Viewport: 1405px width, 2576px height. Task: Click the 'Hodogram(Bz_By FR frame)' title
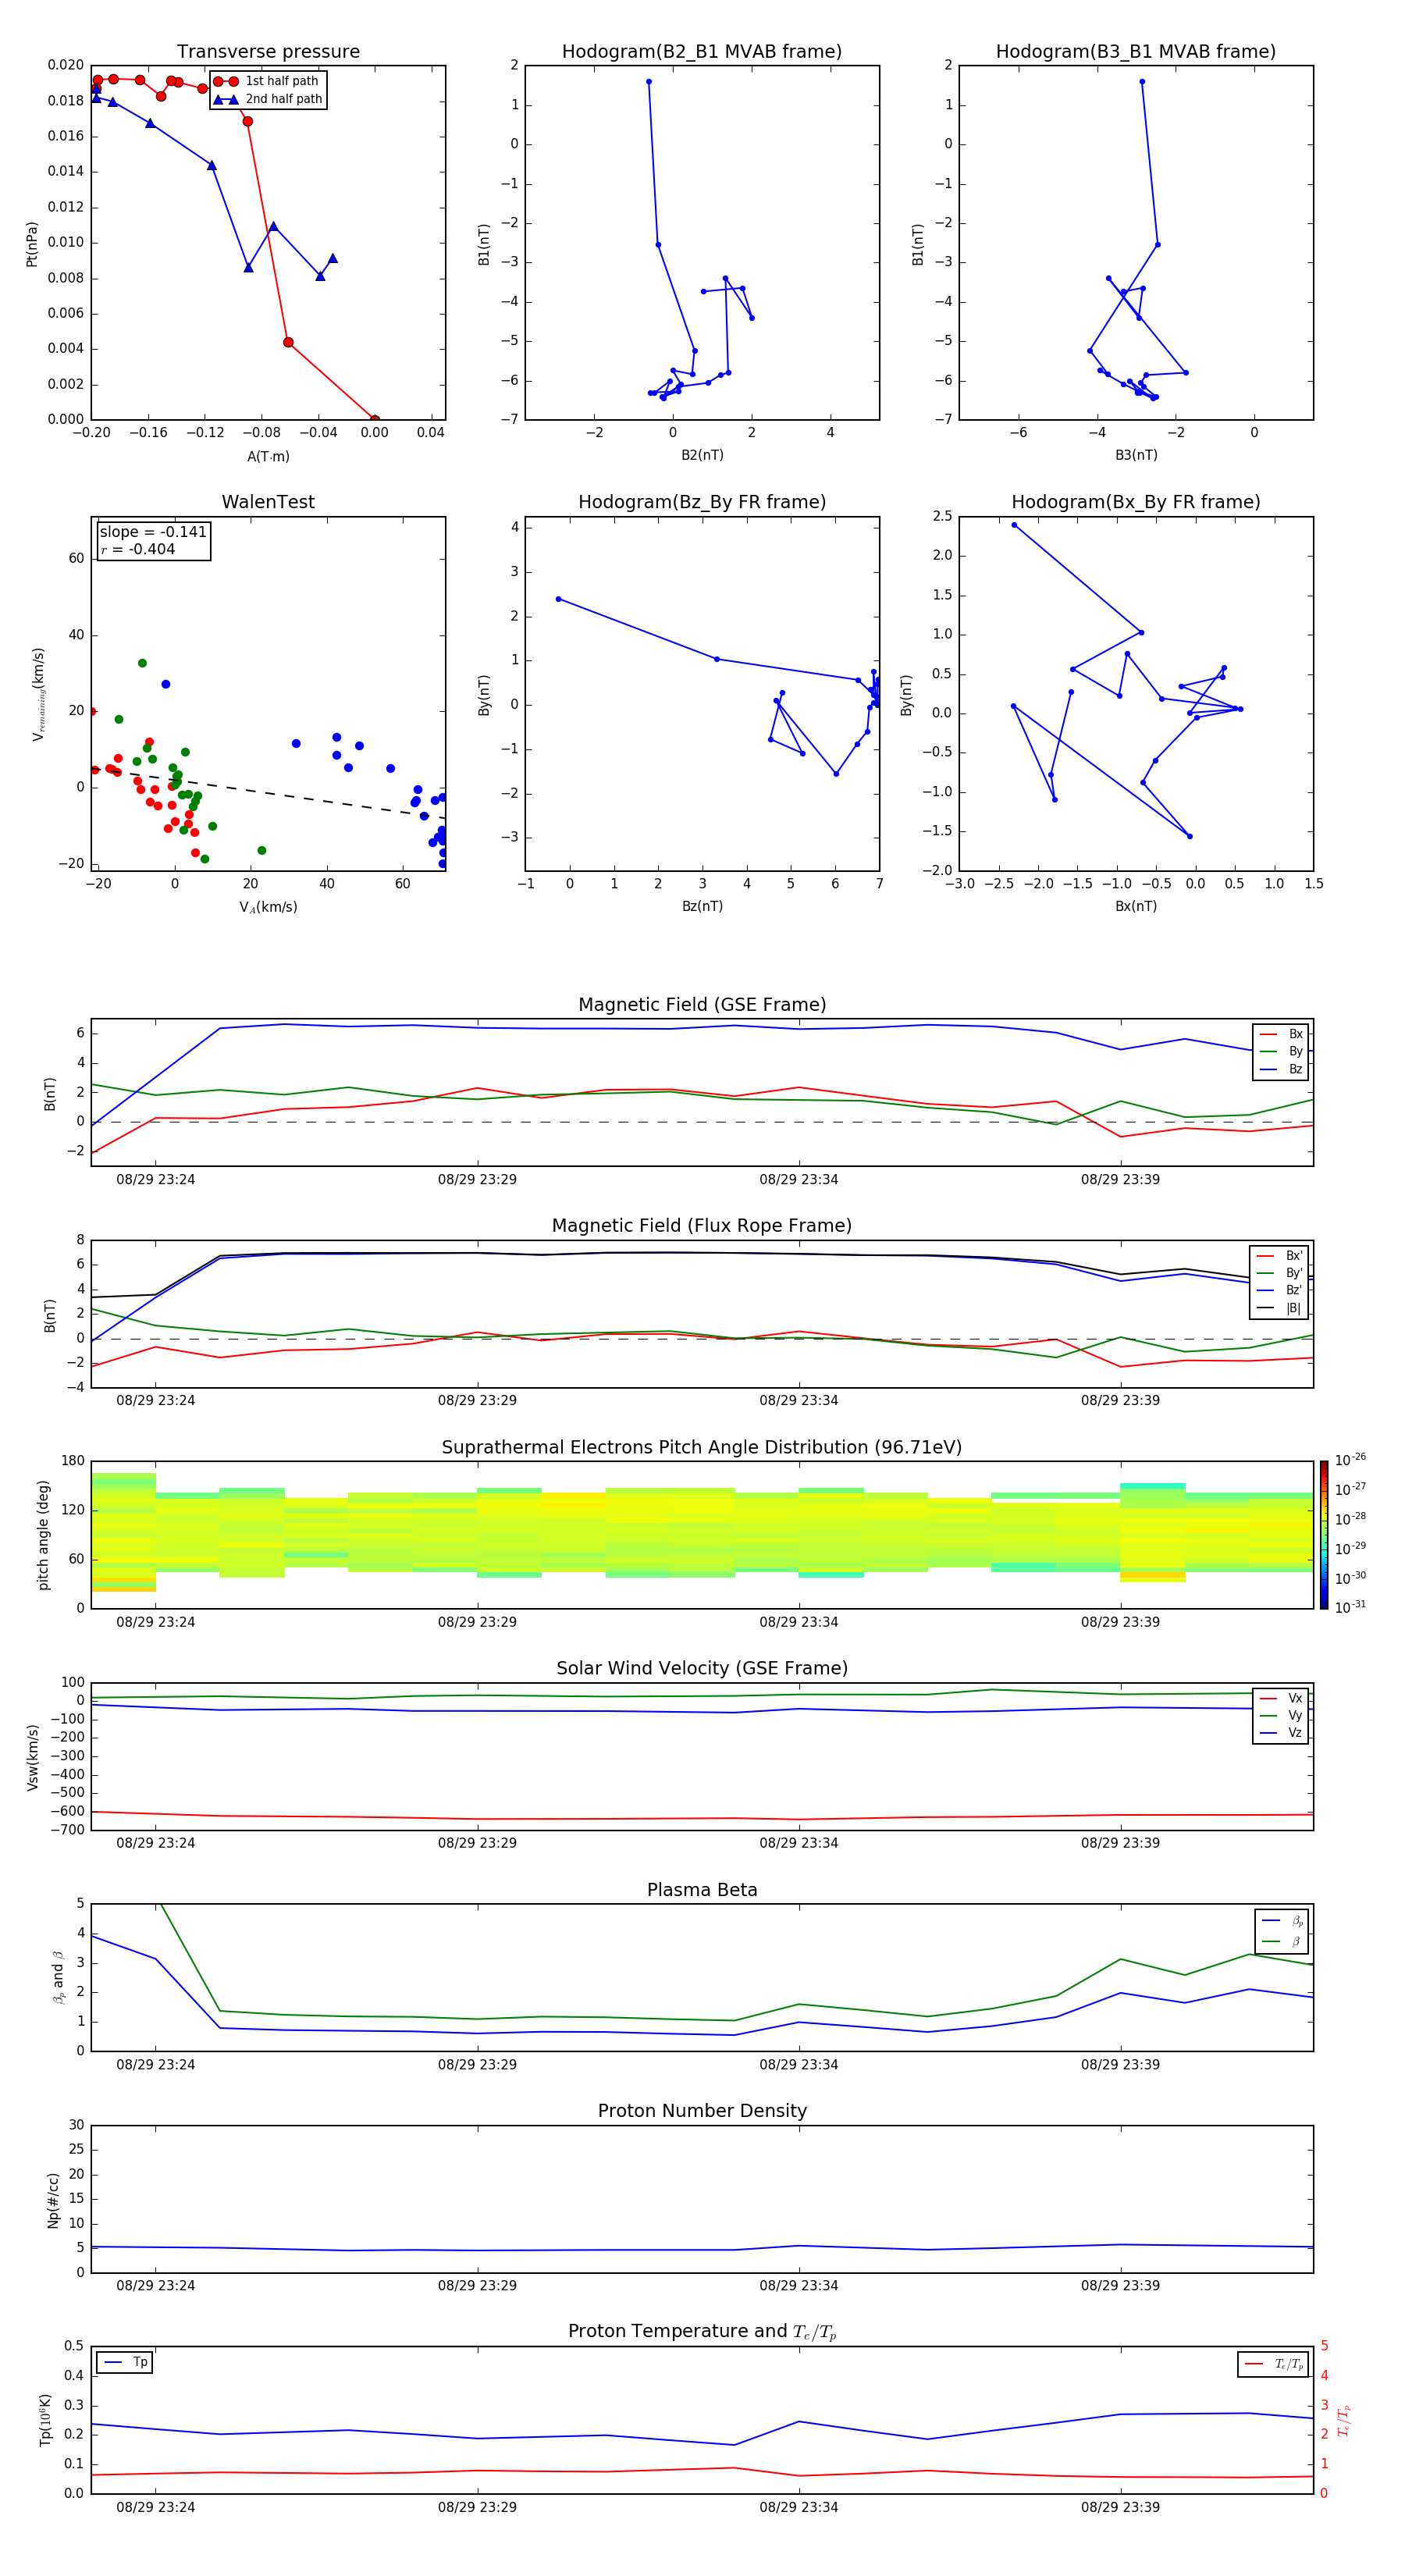tap(702, 502)
